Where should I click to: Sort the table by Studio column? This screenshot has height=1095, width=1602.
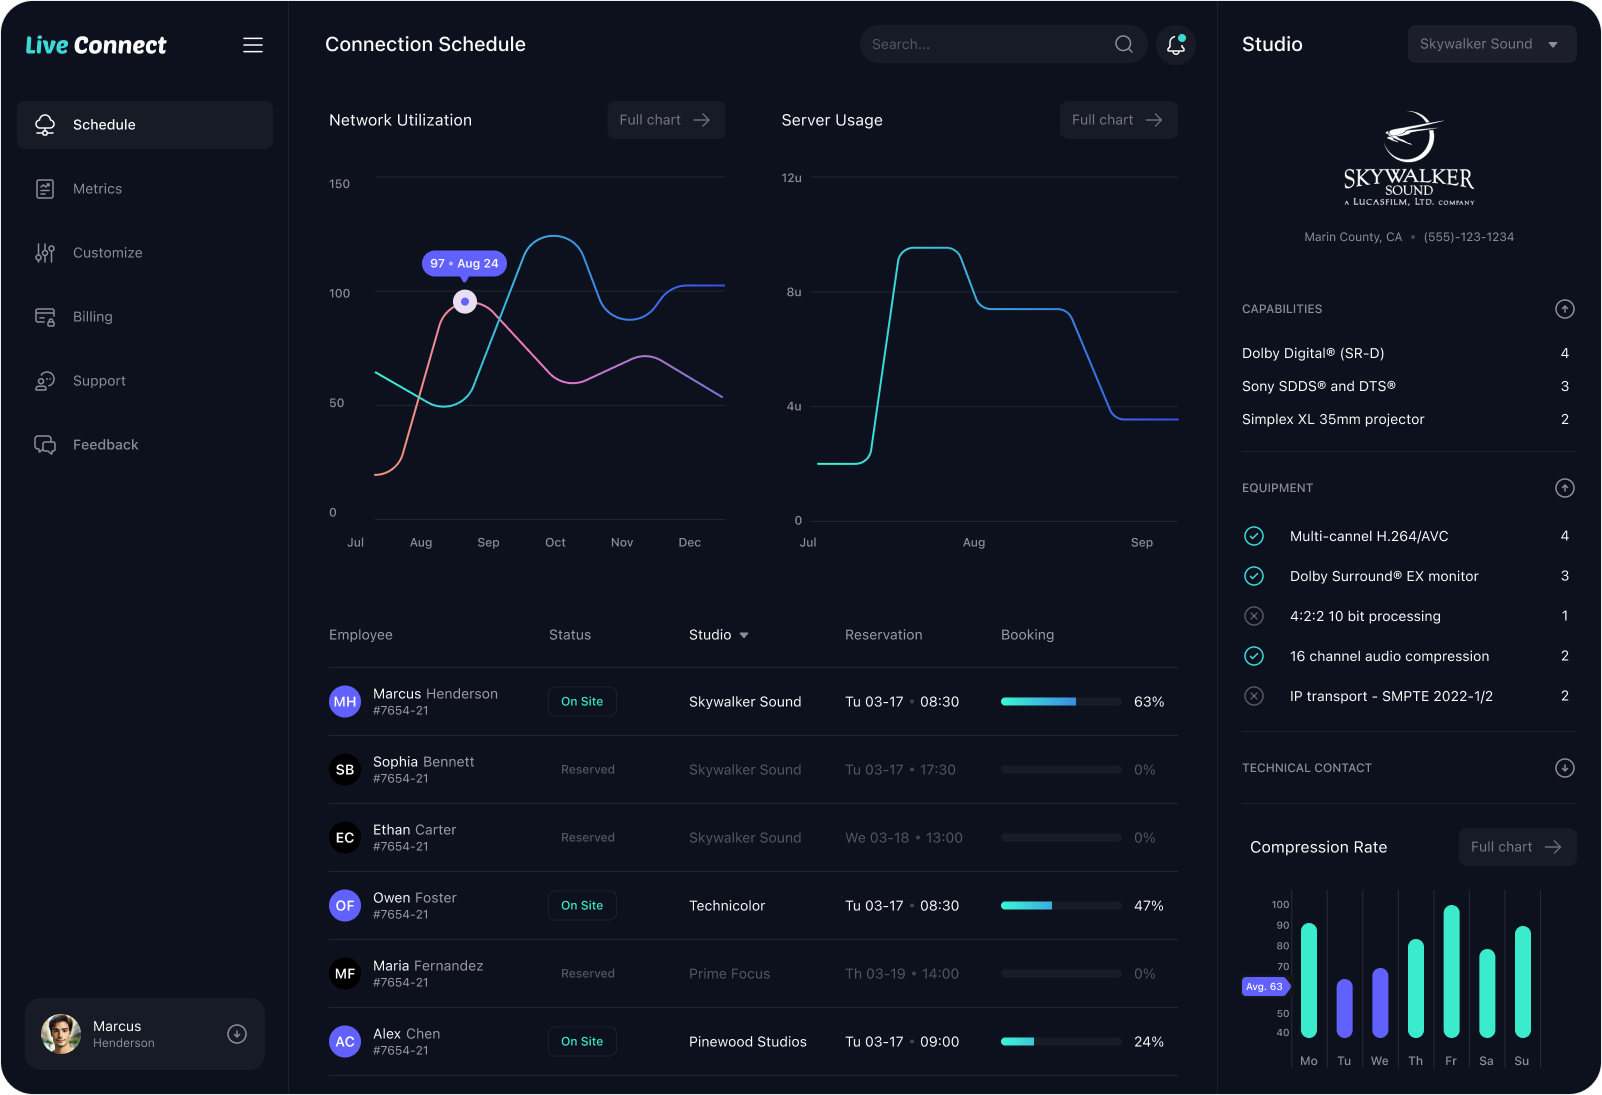point(718,635)
